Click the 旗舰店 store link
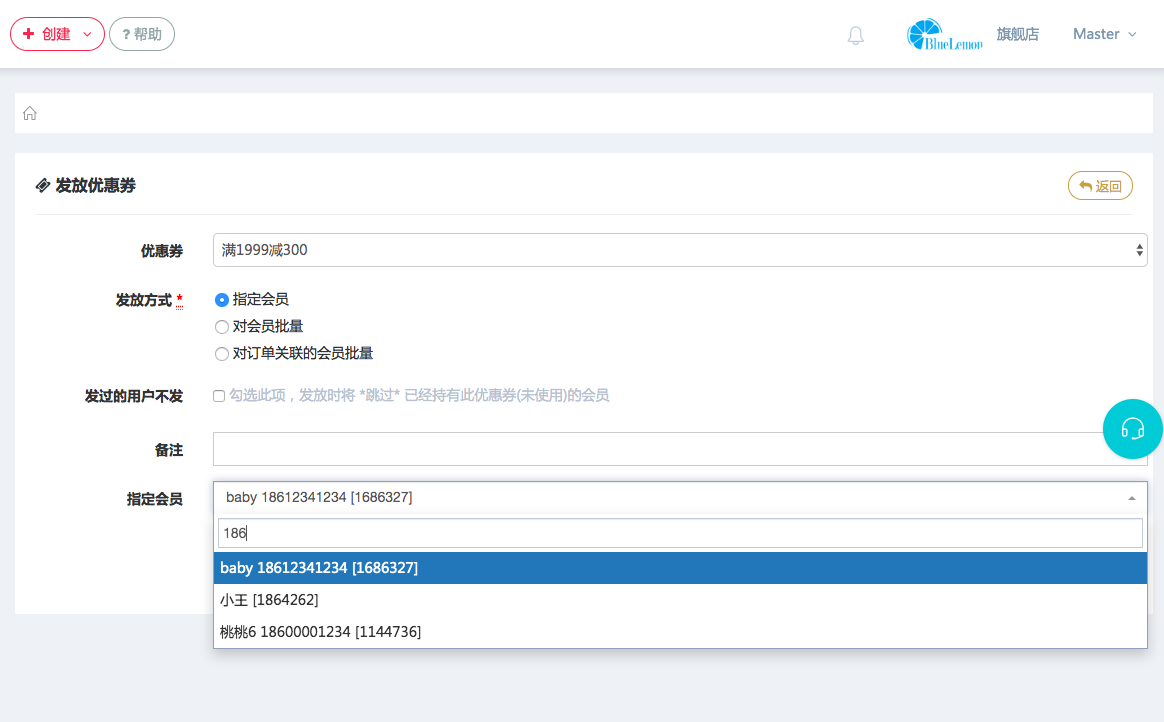The width and height of the screenshot is (1164, 722). coord(1017,34)
